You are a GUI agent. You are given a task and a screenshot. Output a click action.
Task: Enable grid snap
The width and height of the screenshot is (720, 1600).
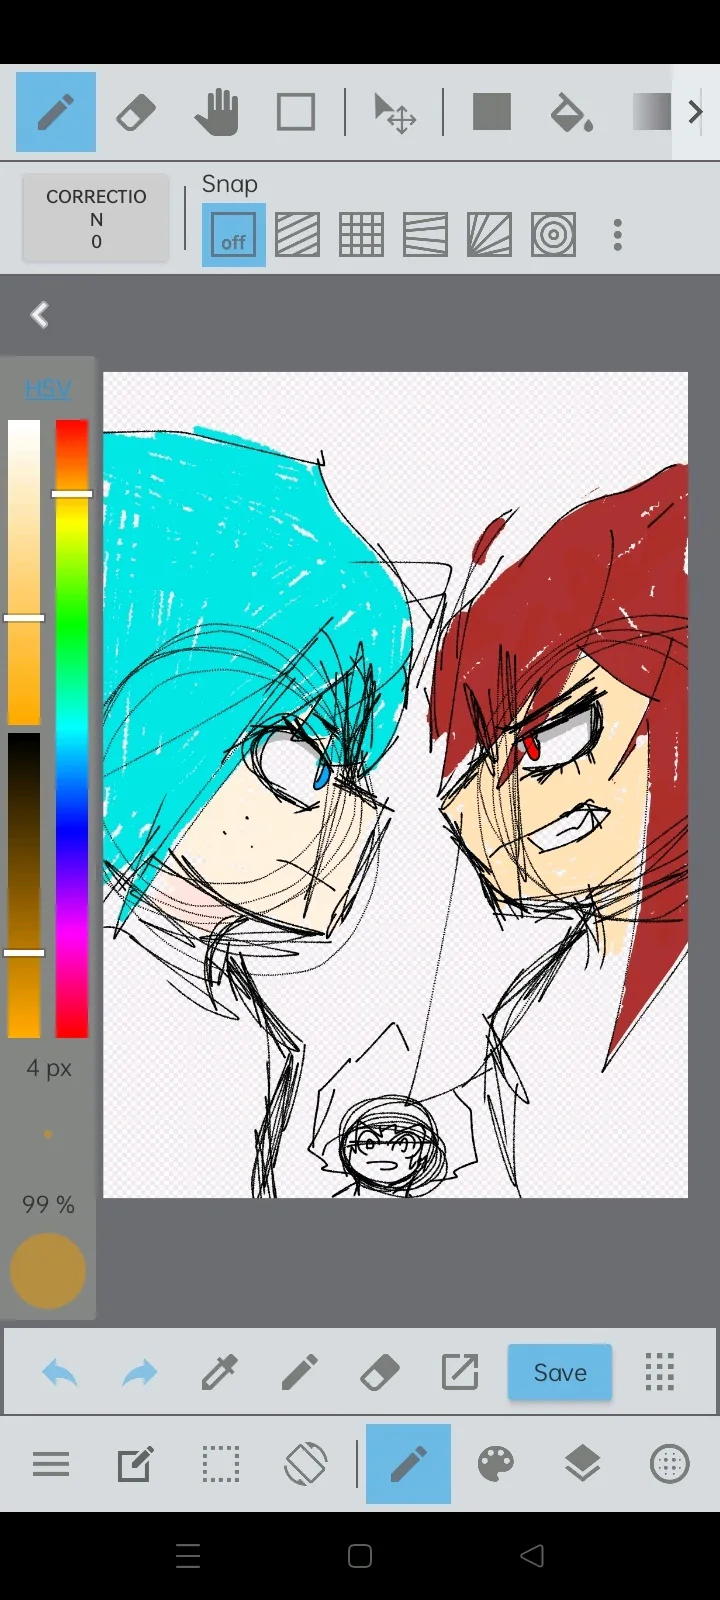[x=361, y=235]
